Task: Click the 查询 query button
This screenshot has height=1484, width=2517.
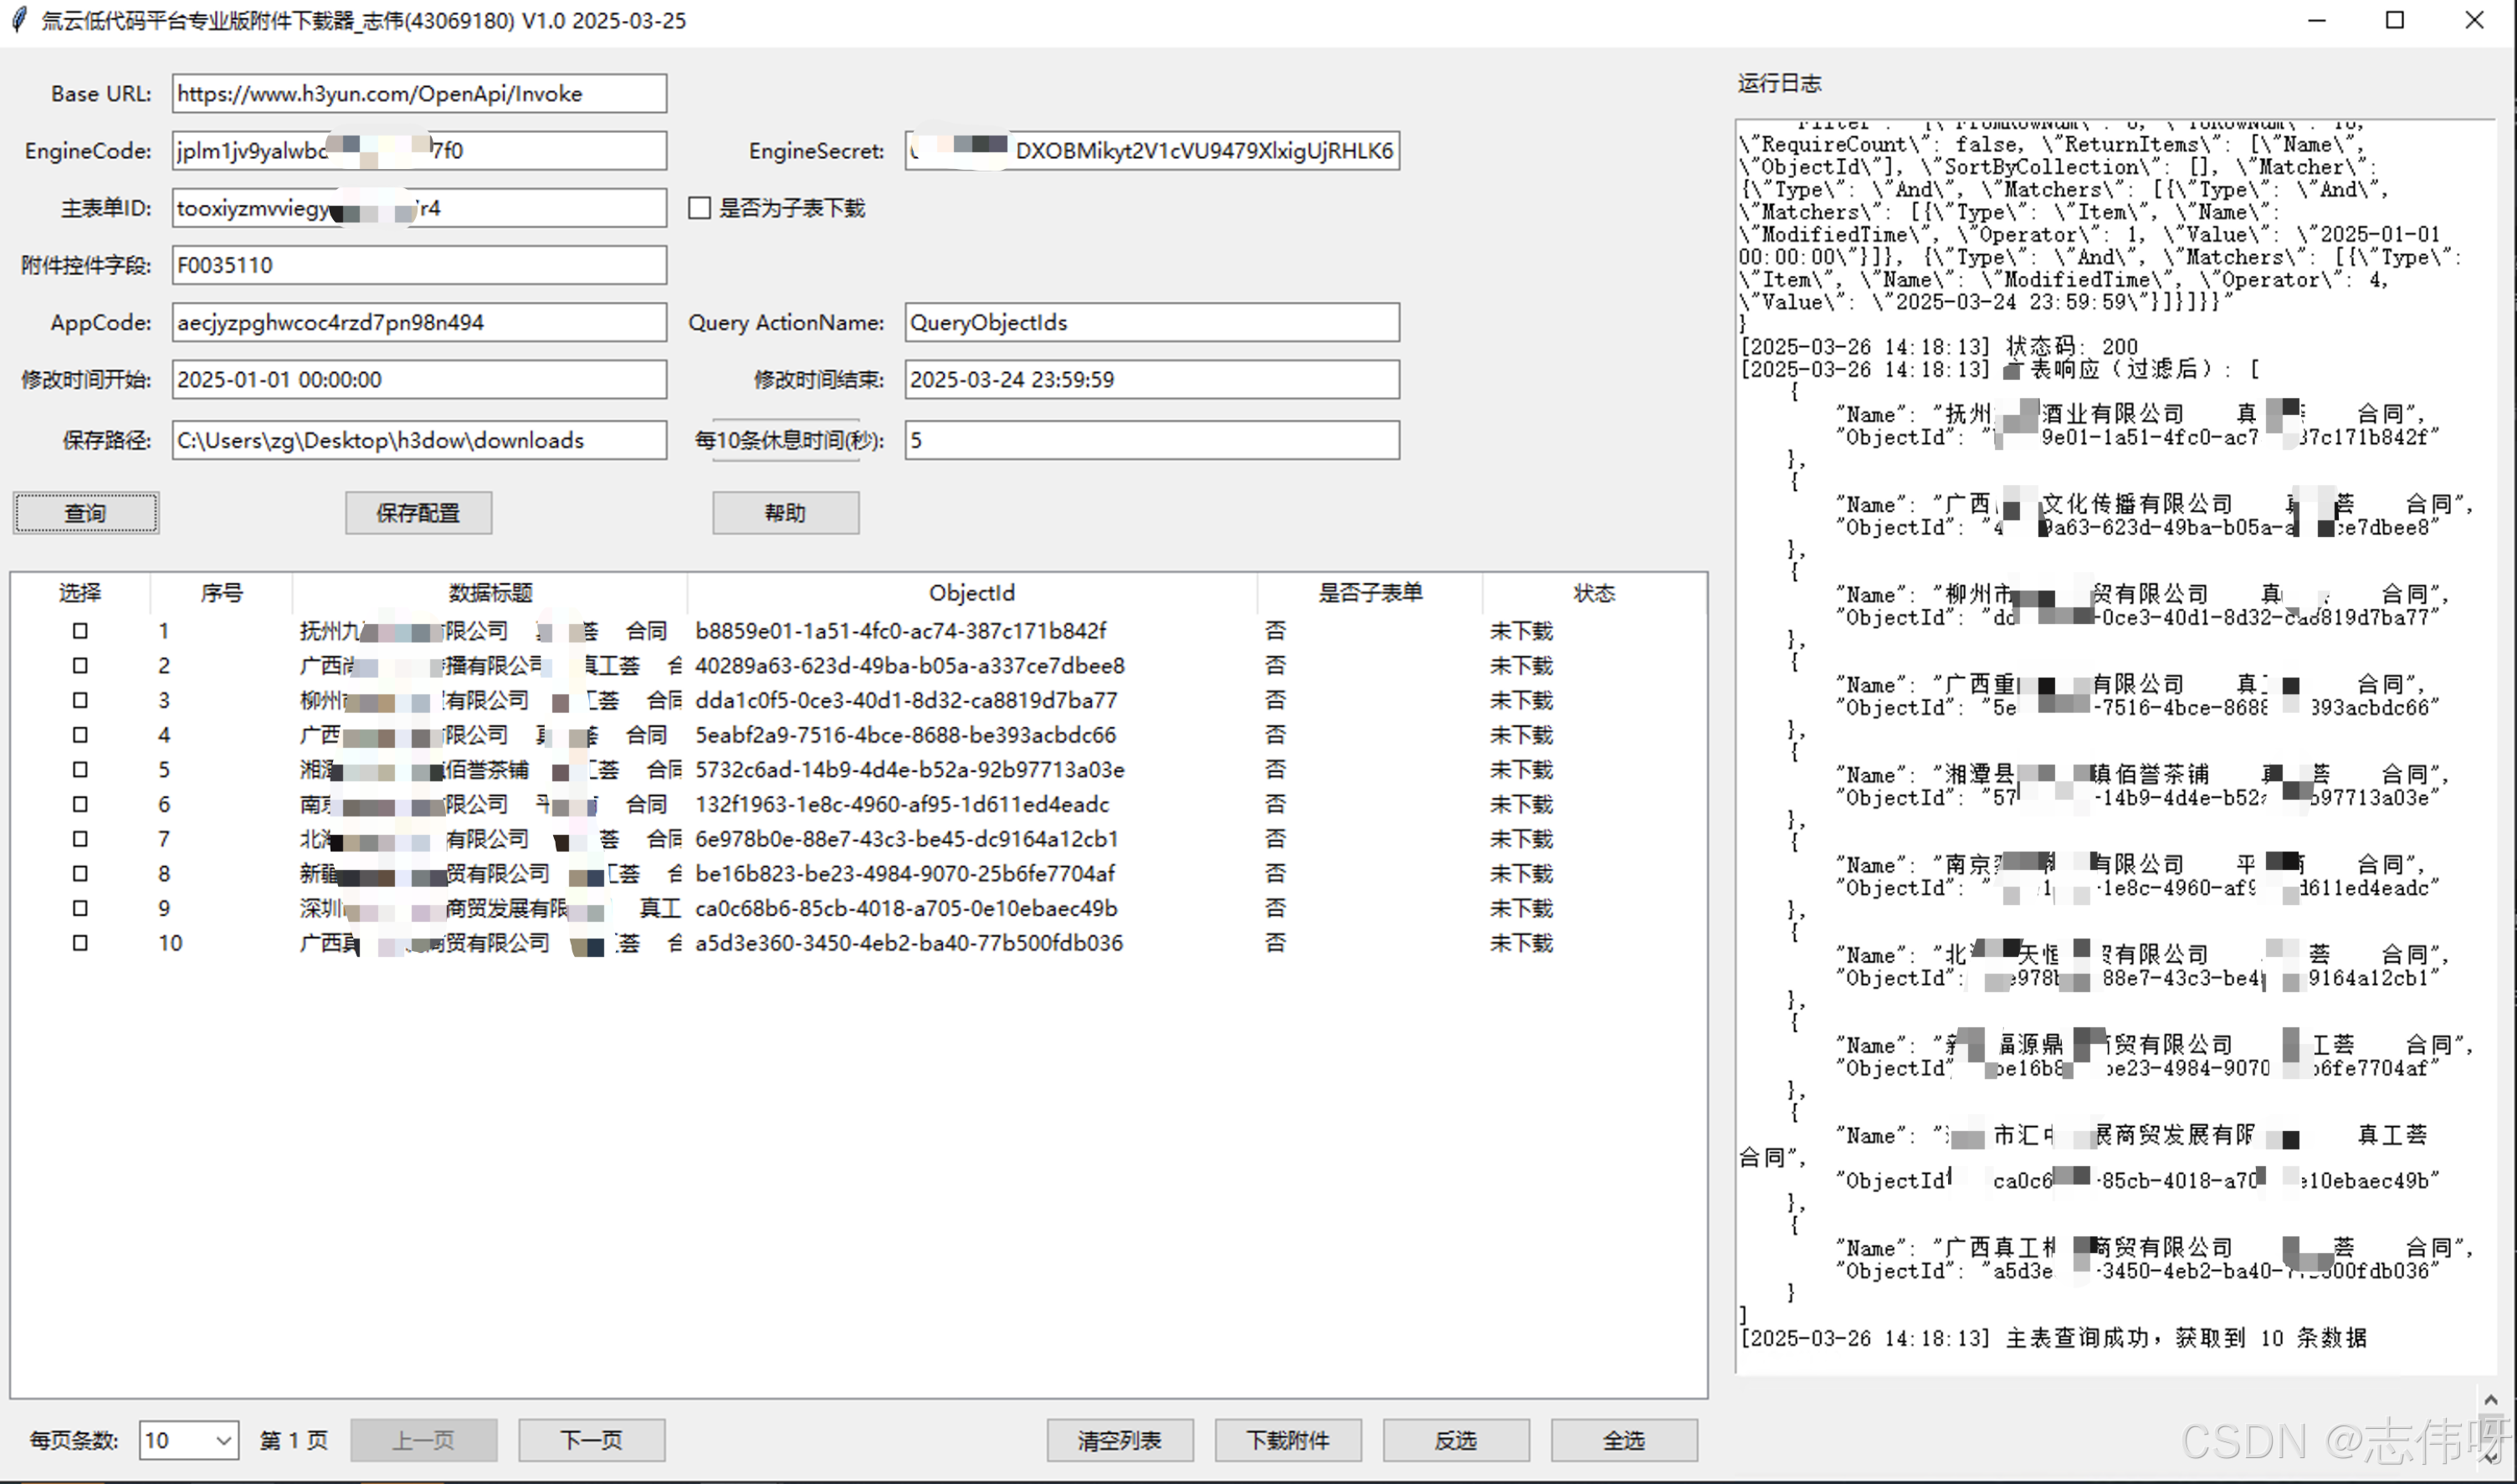Action: coord(85,513)
